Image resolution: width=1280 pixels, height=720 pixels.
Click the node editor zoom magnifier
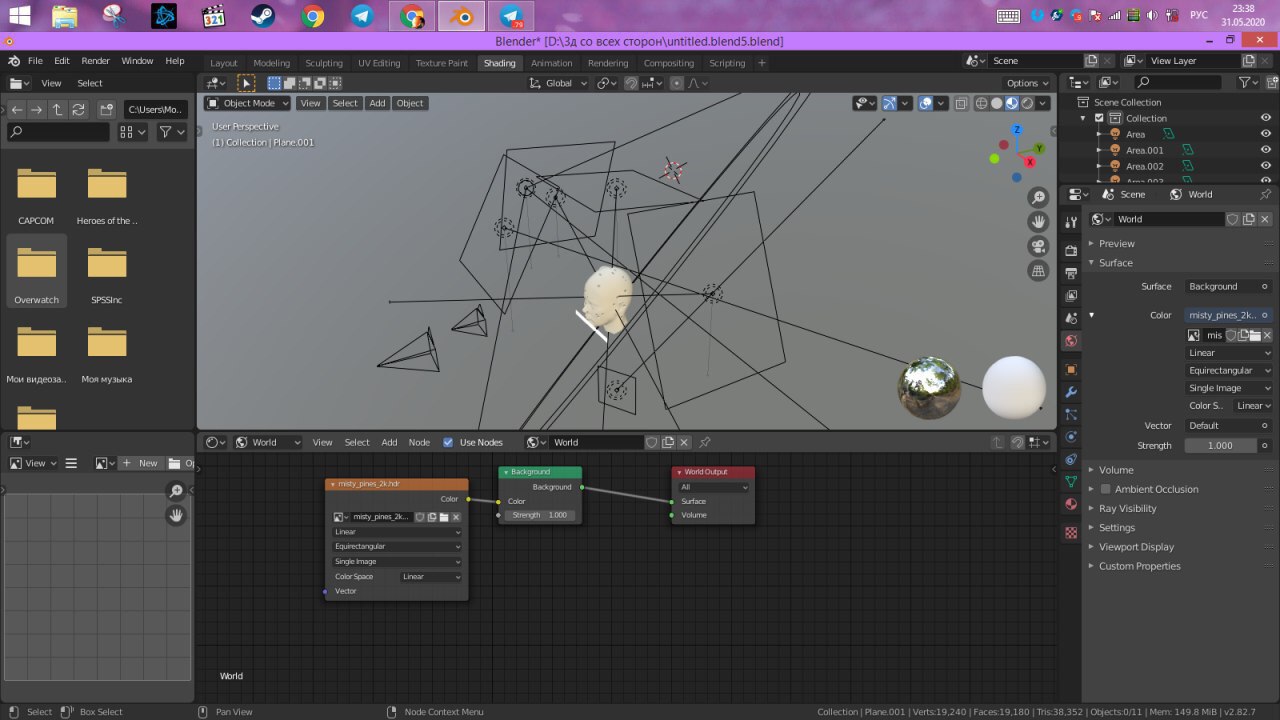(x=176, y=491)
